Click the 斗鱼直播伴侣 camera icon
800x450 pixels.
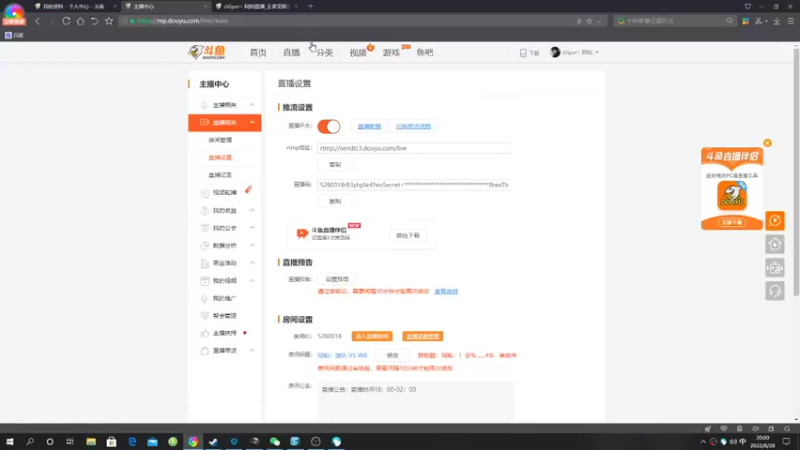(302, 234)
